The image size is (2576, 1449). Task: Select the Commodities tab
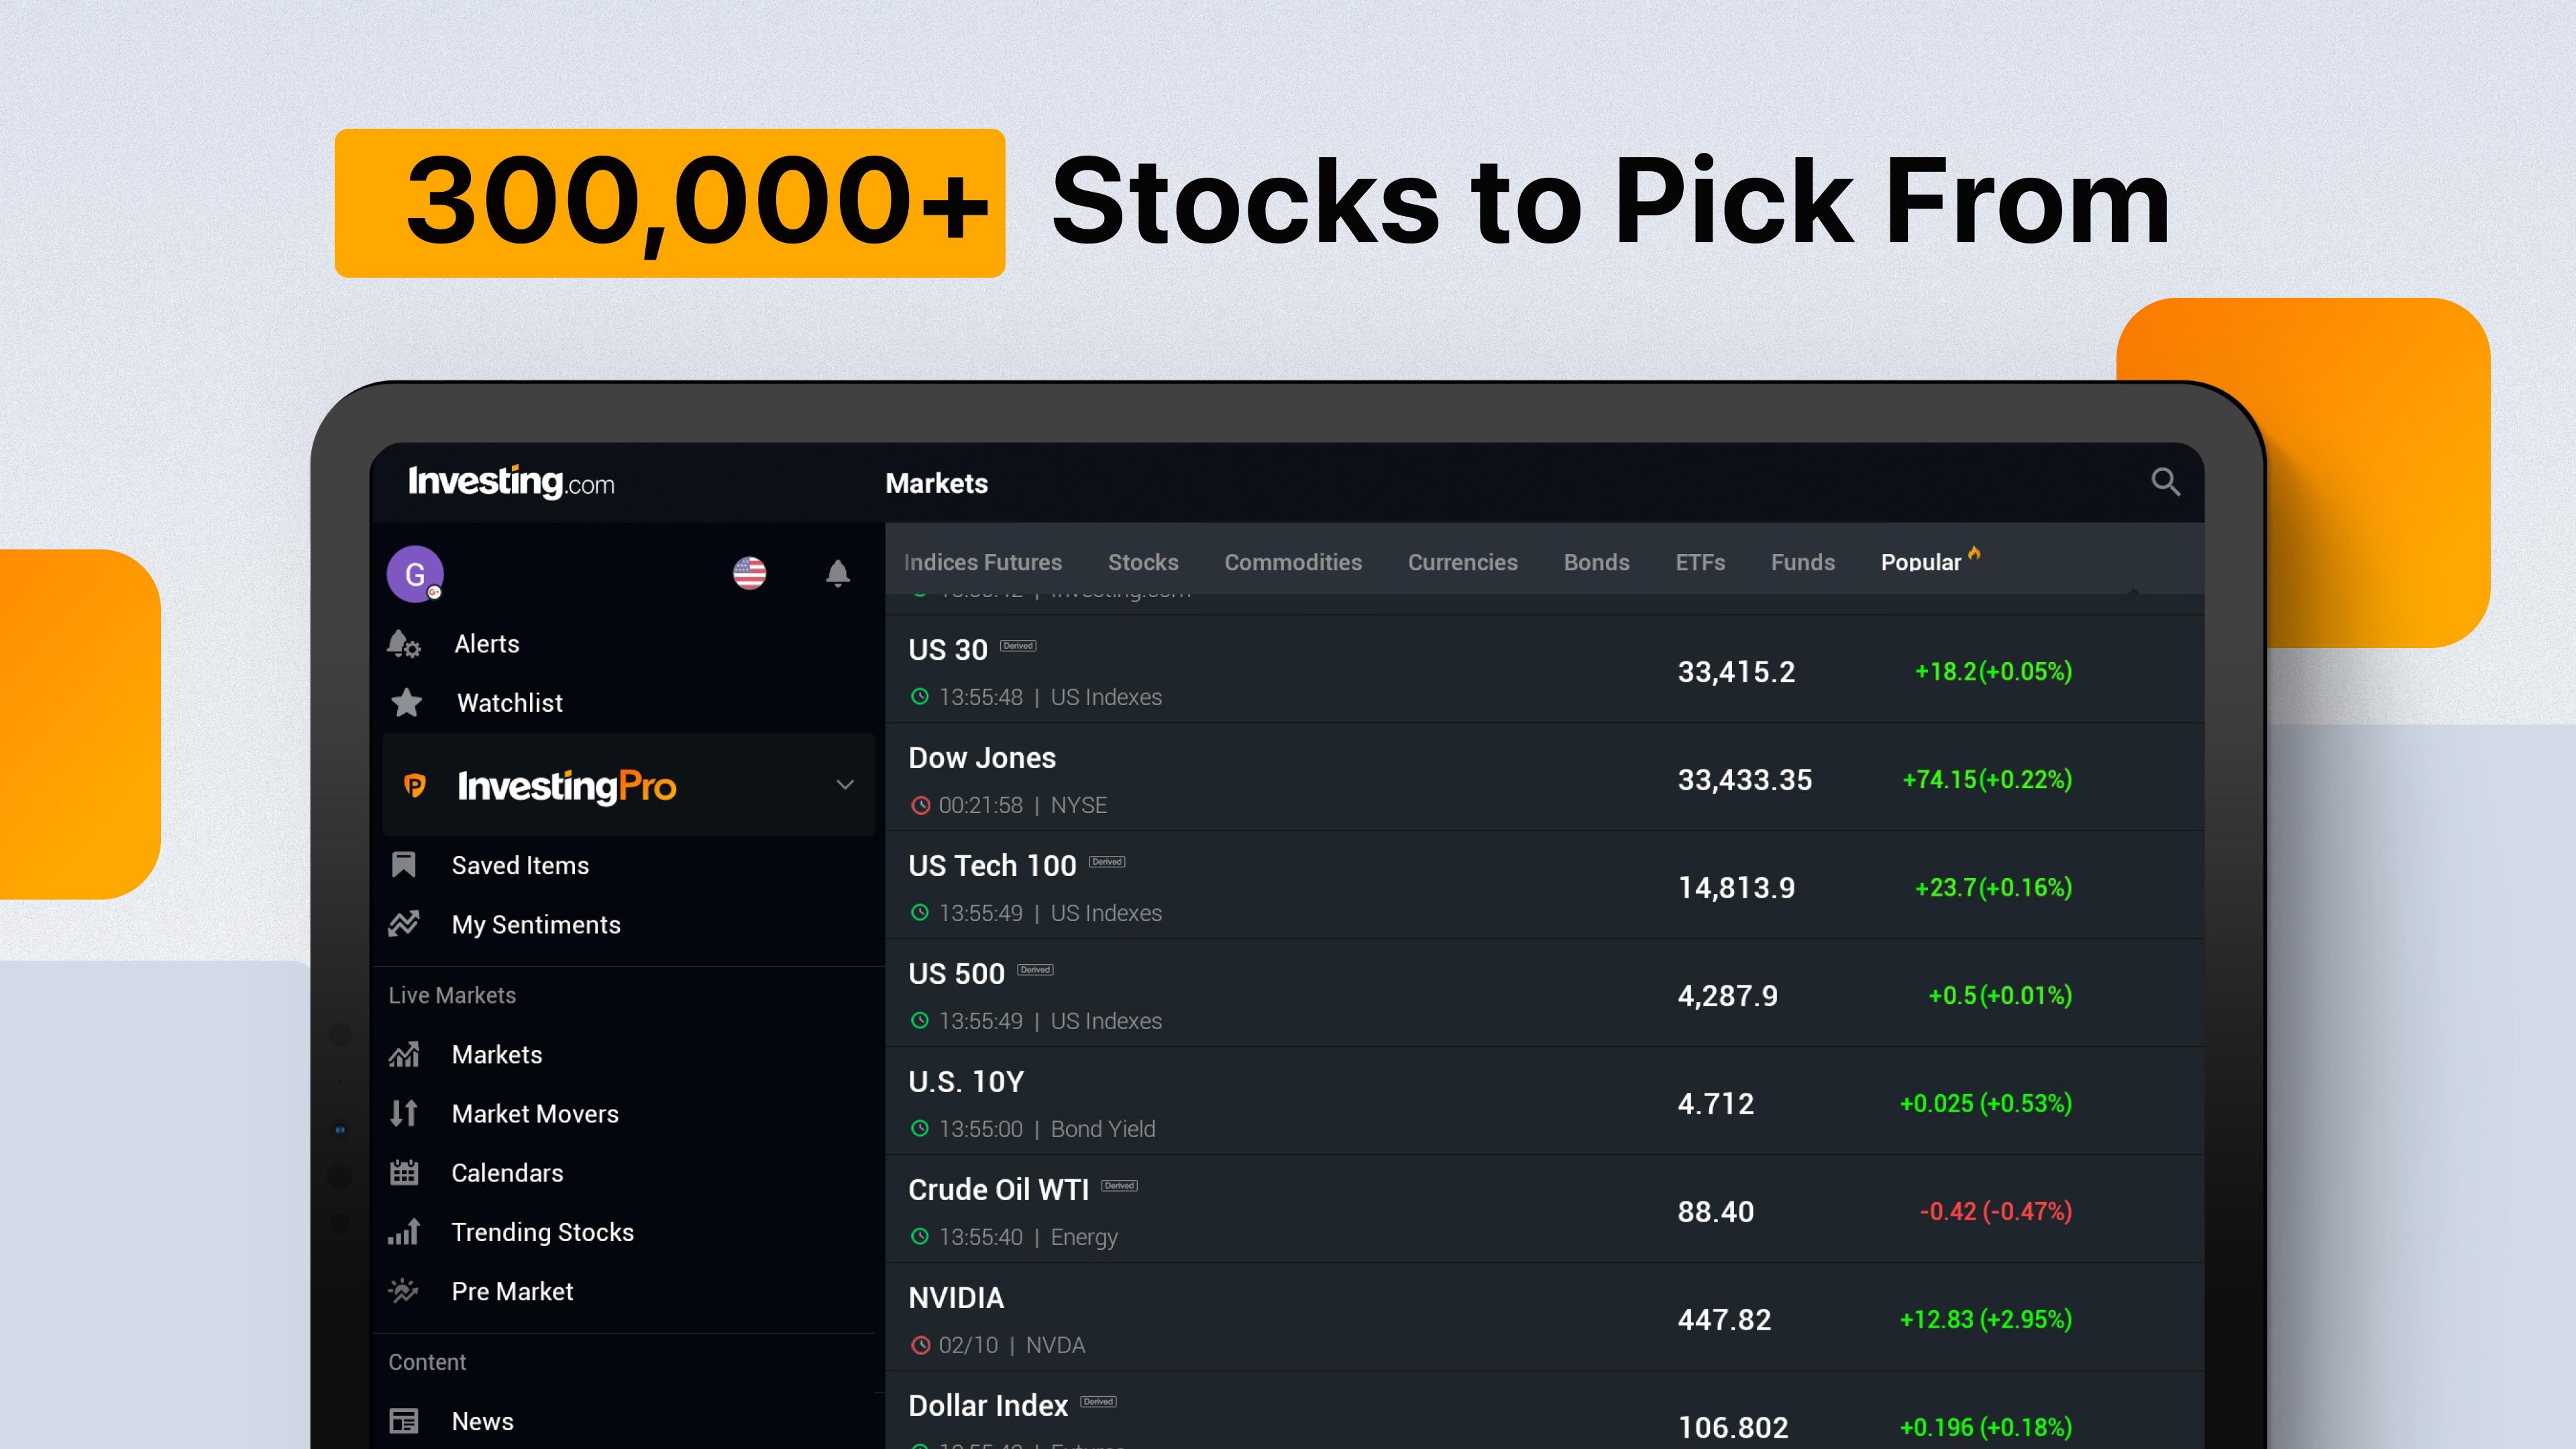[x=1293, y=562]
